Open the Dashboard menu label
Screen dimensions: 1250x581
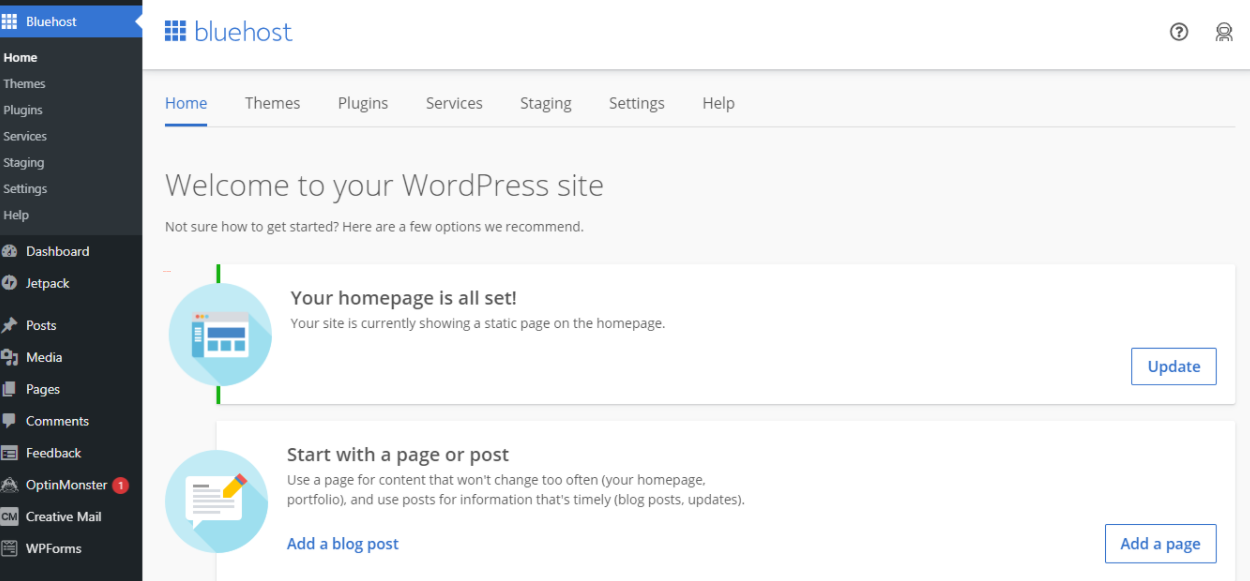pos(58,251)
